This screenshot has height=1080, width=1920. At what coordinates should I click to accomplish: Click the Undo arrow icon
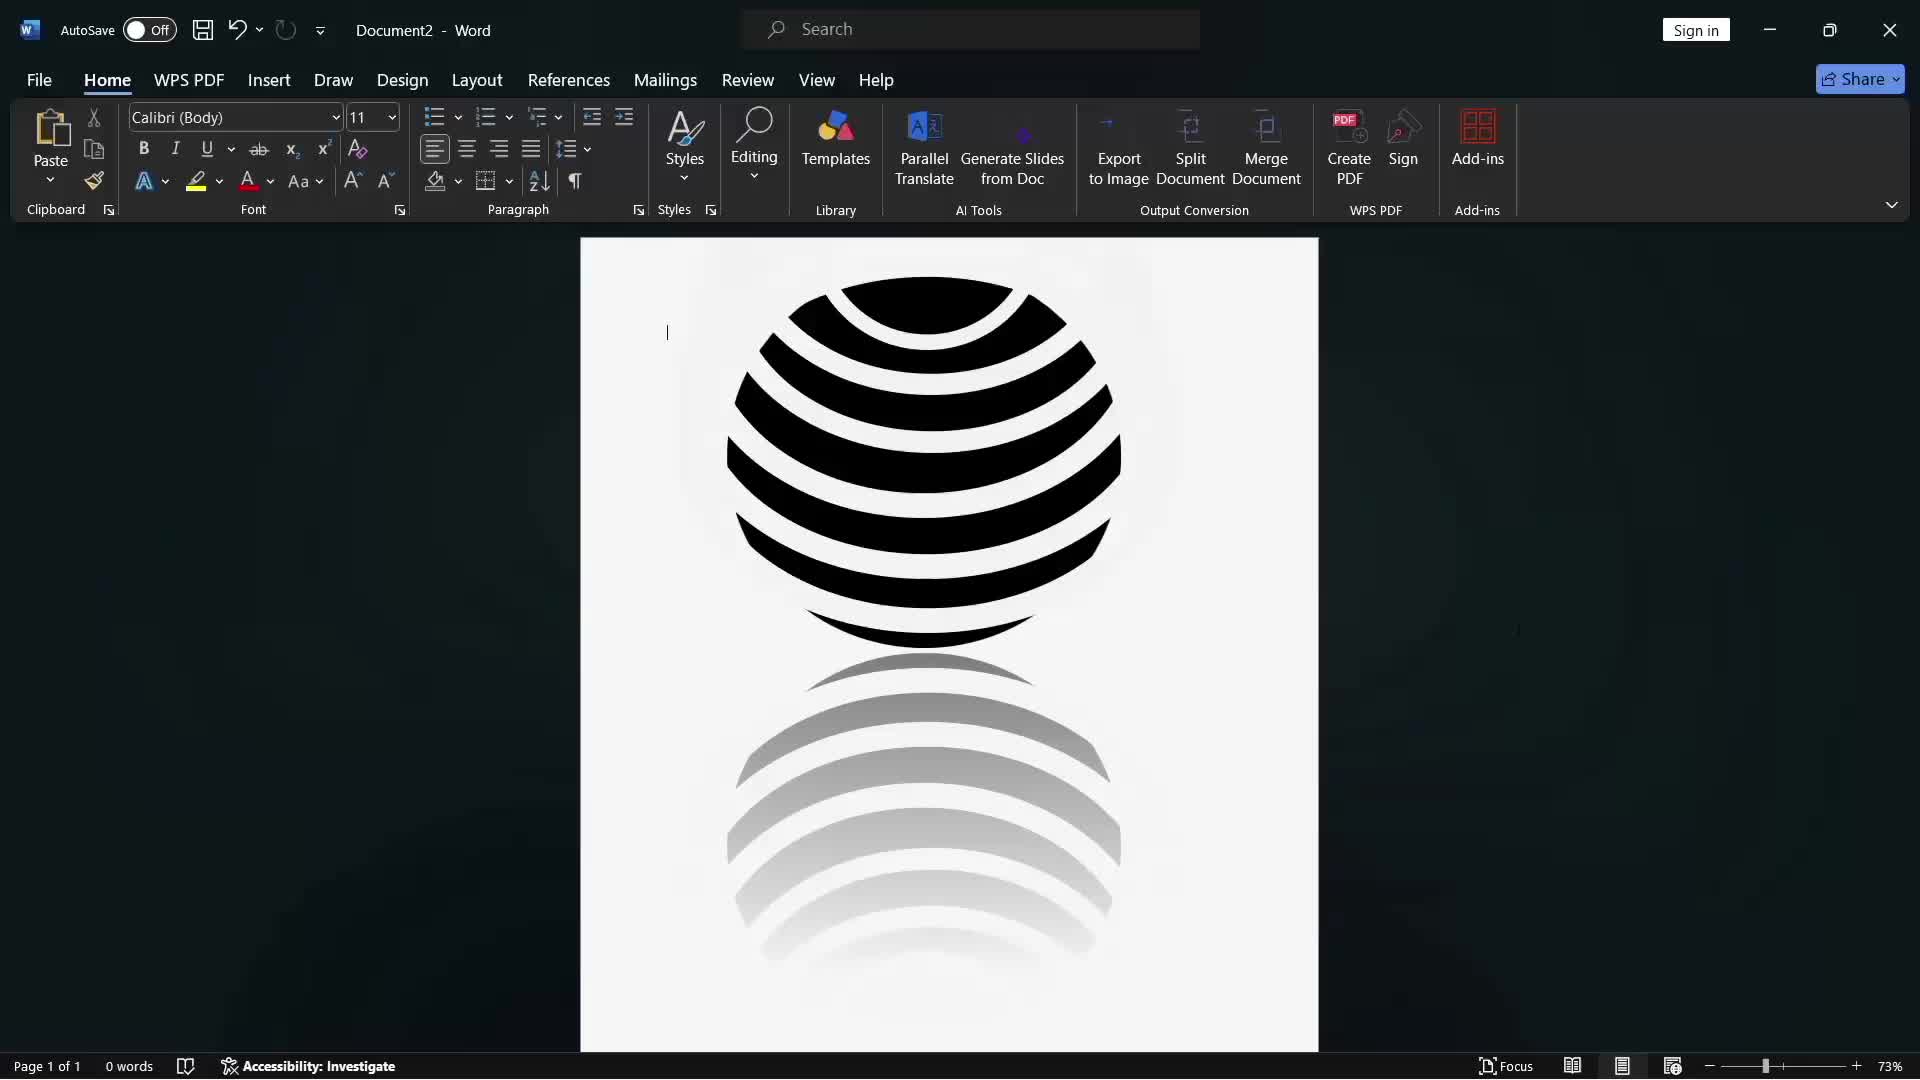237,30
